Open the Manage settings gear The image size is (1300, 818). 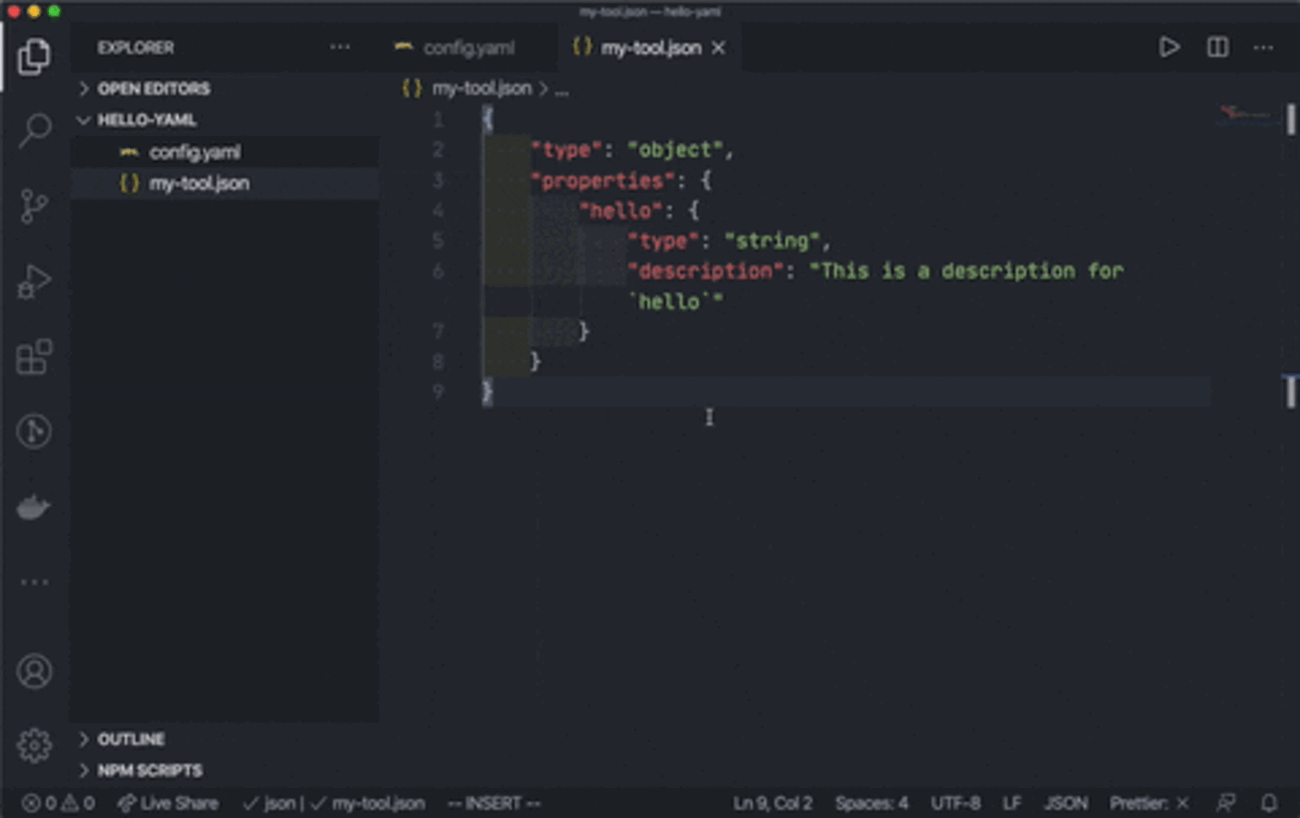click(34, 745)
